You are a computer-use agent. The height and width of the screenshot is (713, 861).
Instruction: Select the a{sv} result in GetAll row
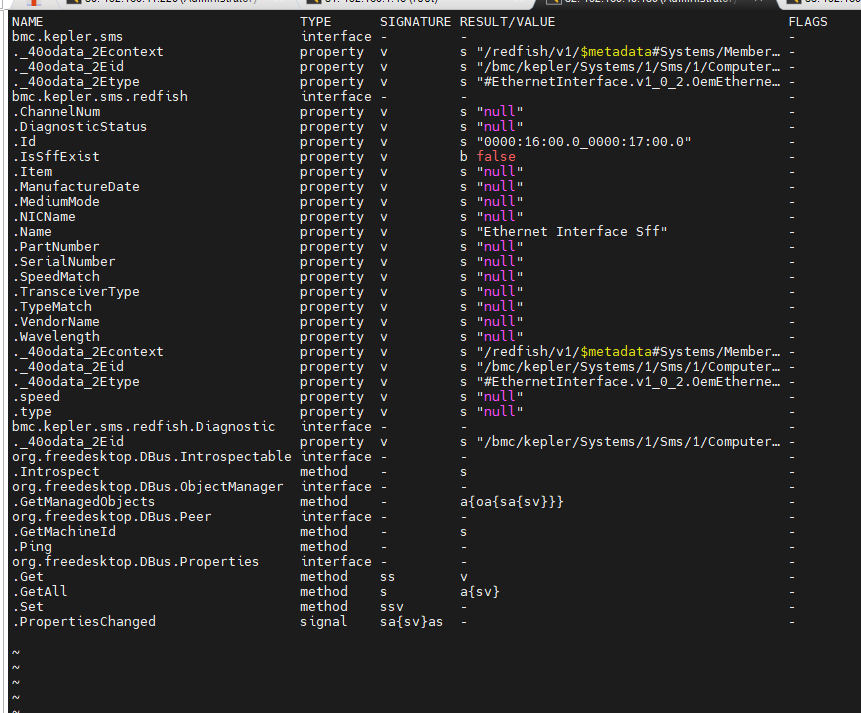click(480, 592)
